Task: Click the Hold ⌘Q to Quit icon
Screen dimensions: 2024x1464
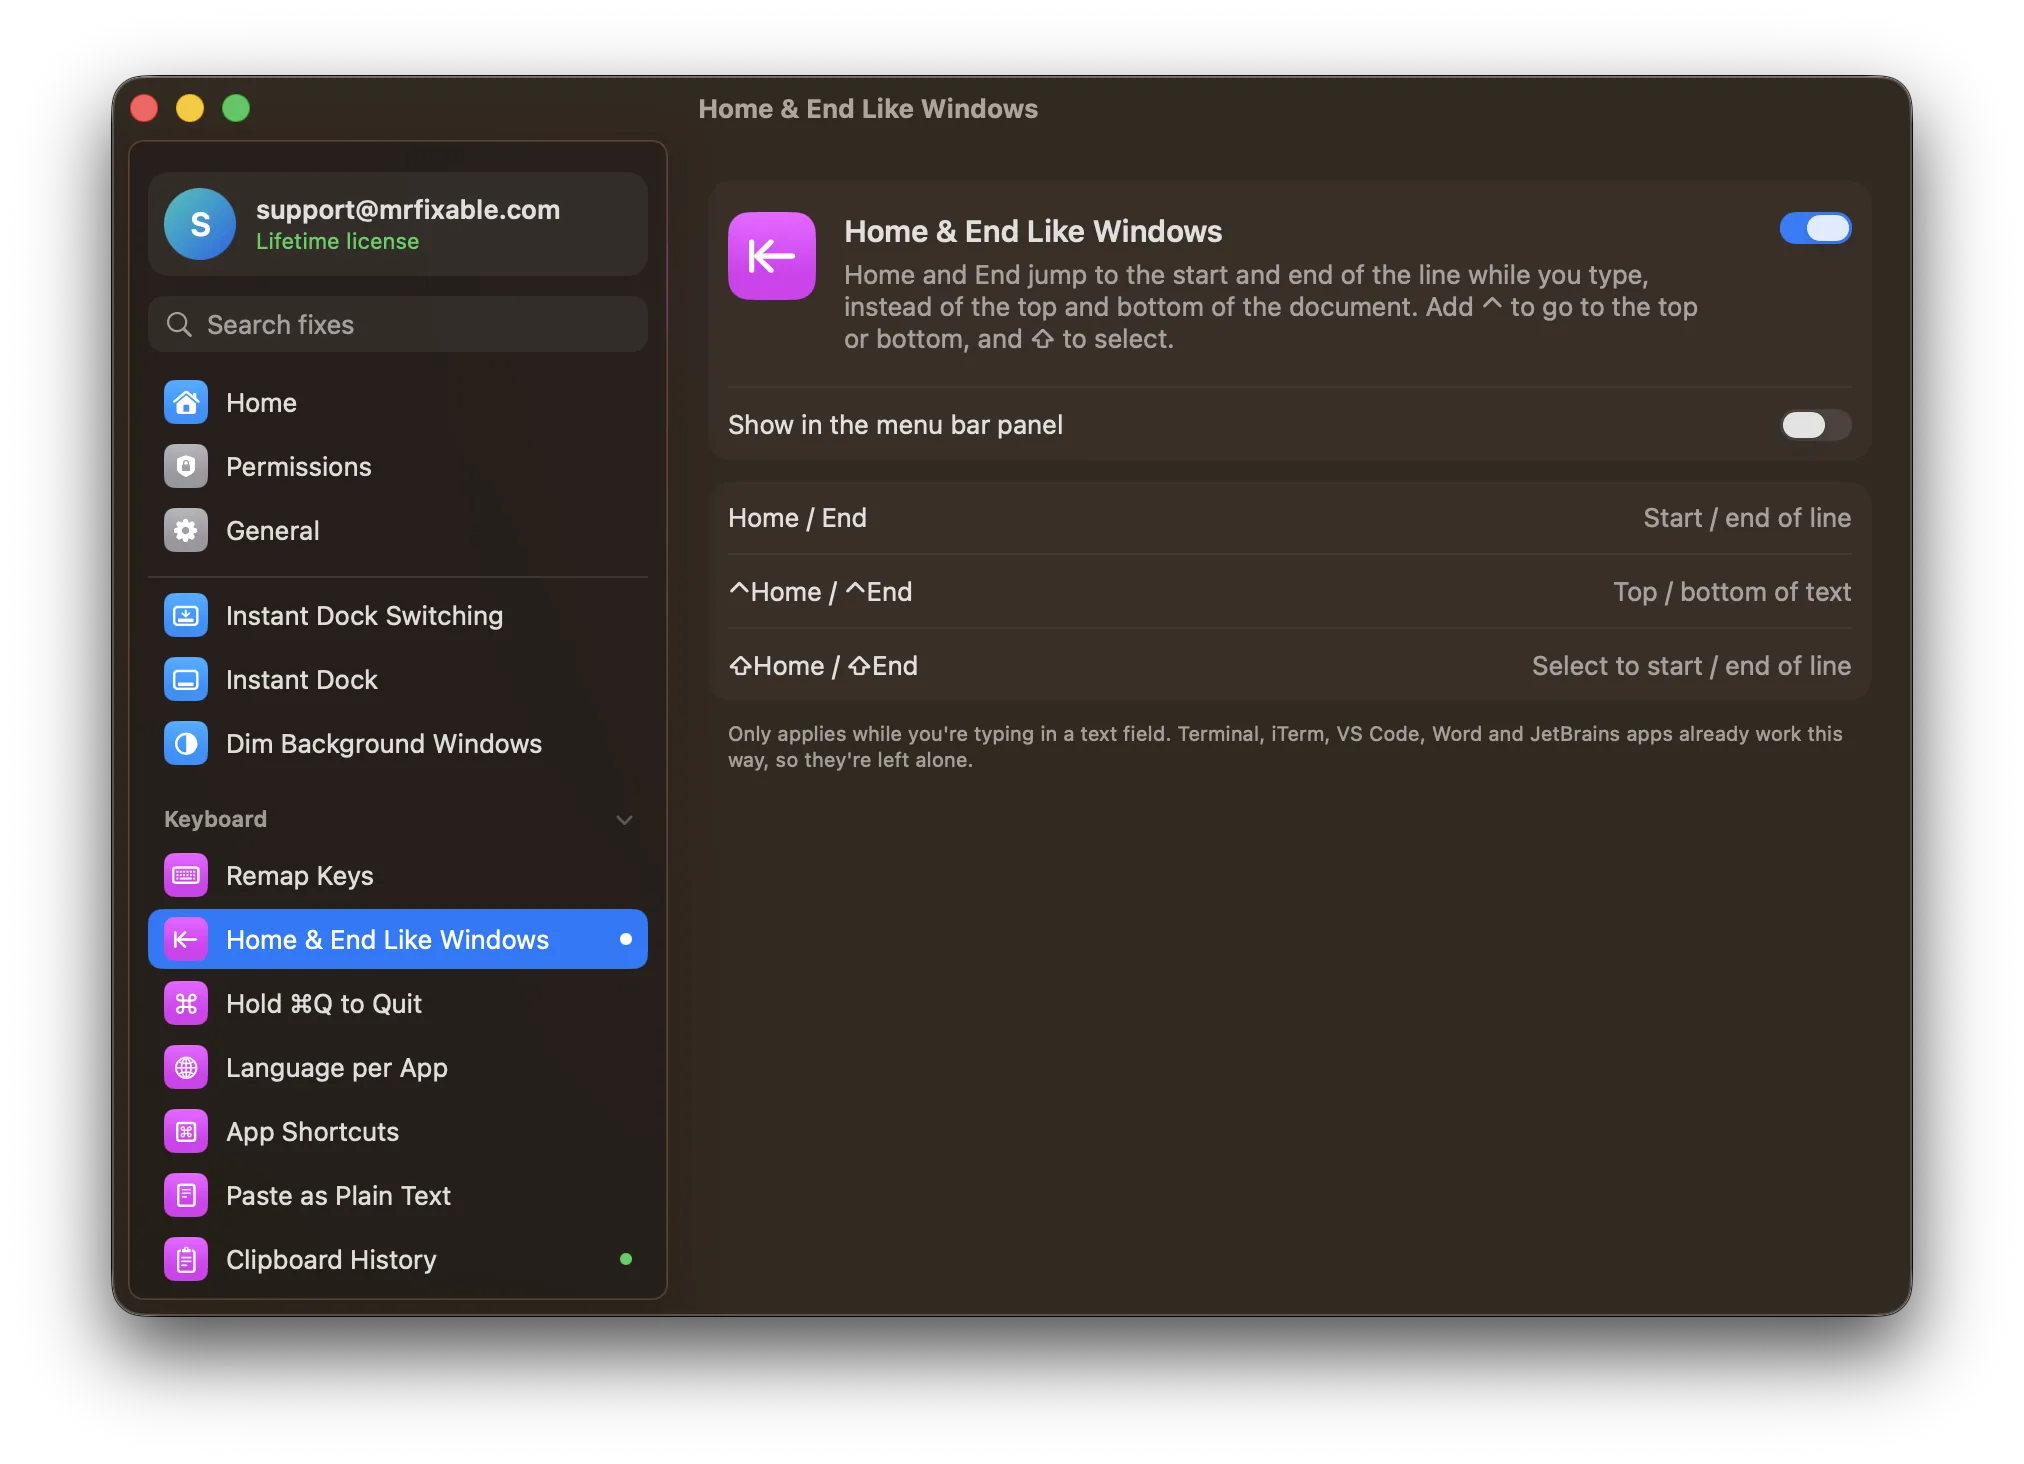Action: click(186, 1003)
